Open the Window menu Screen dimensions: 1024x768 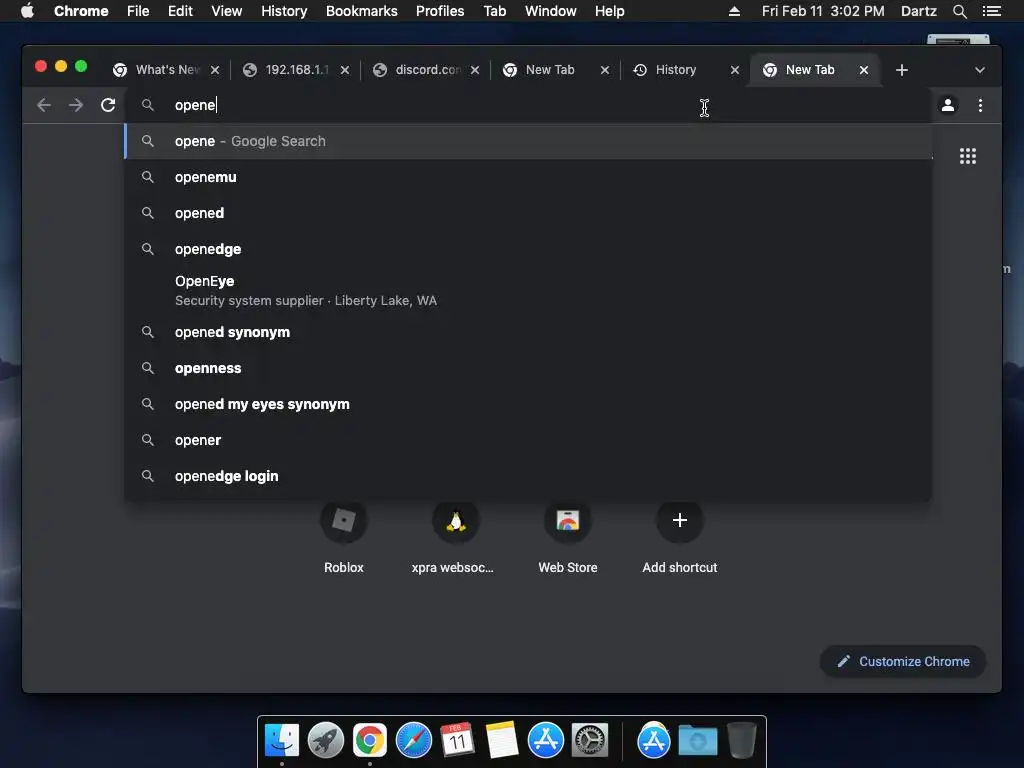551,11
